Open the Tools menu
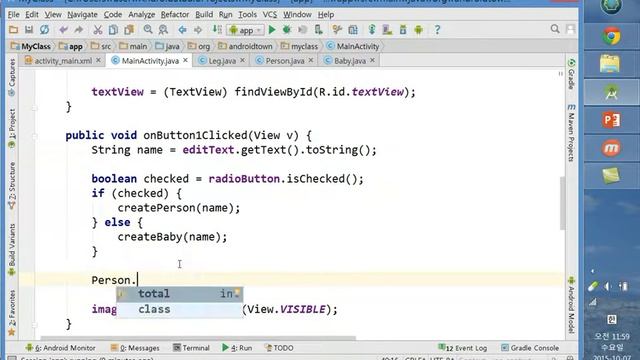Image resolution: width=640 pixels, height=360 pixels. [247, 15]
